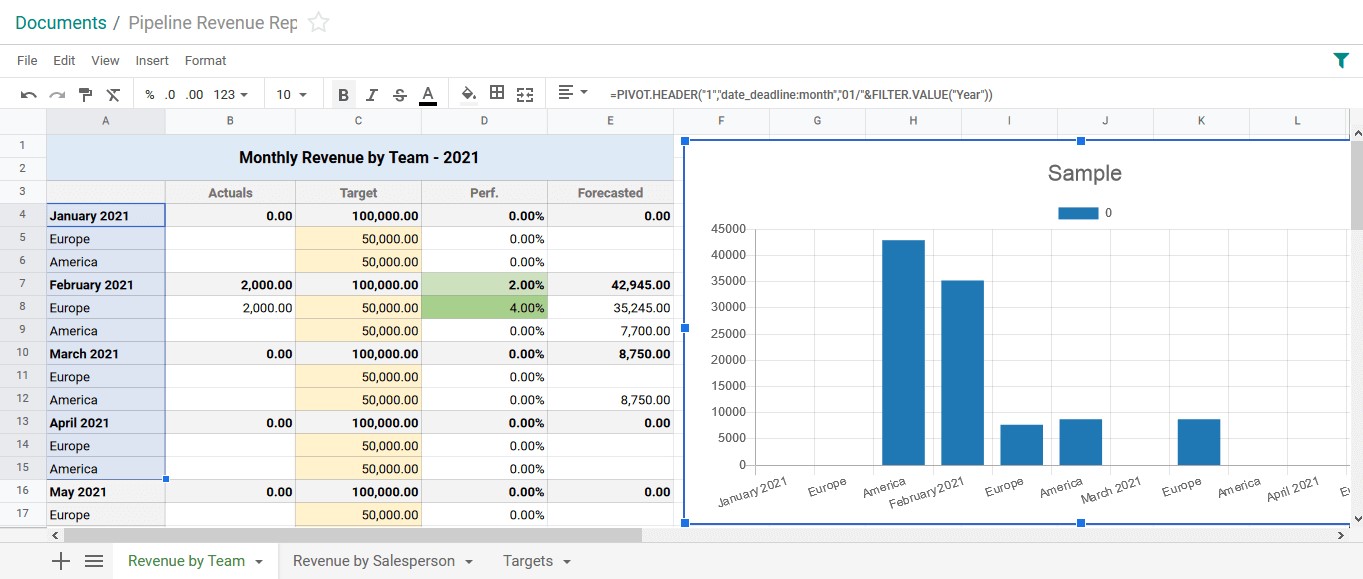
Task: Select column C header
Action: coord(358,121)
